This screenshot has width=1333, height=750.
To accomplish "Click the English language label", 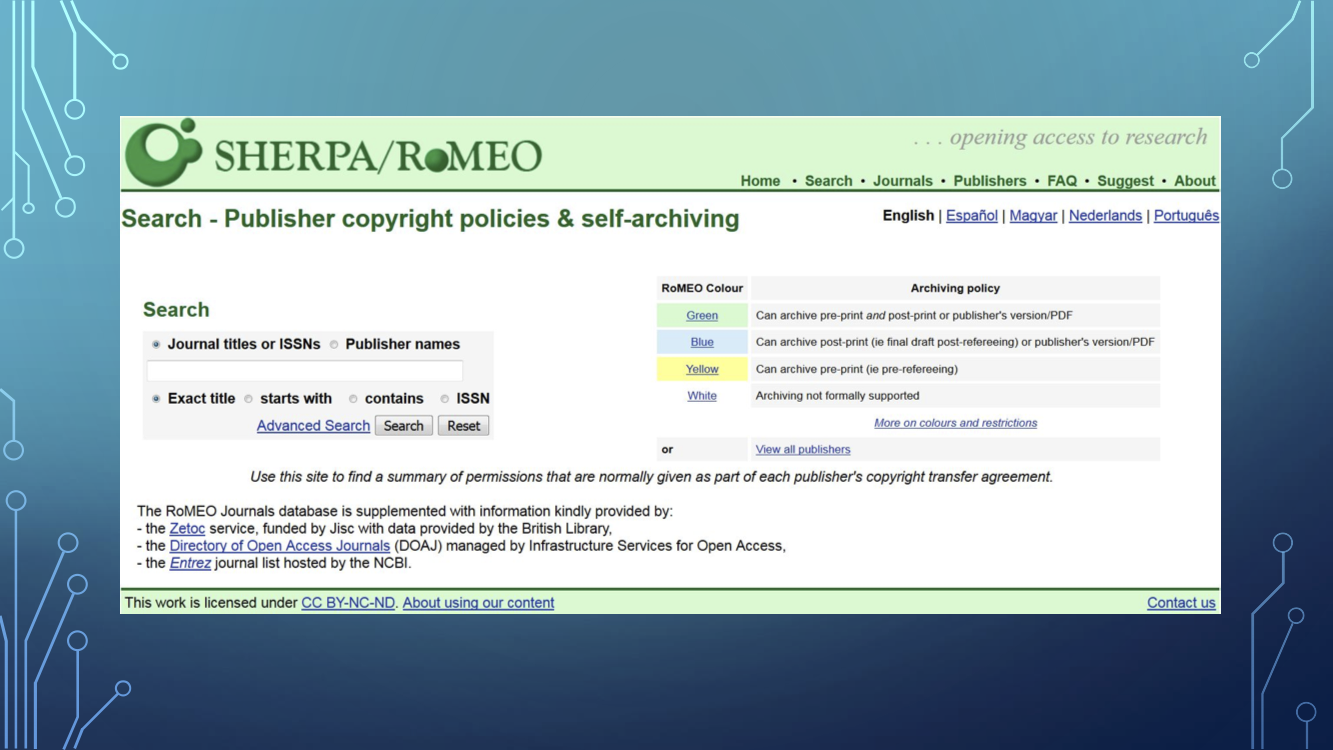I will (908, 216).
